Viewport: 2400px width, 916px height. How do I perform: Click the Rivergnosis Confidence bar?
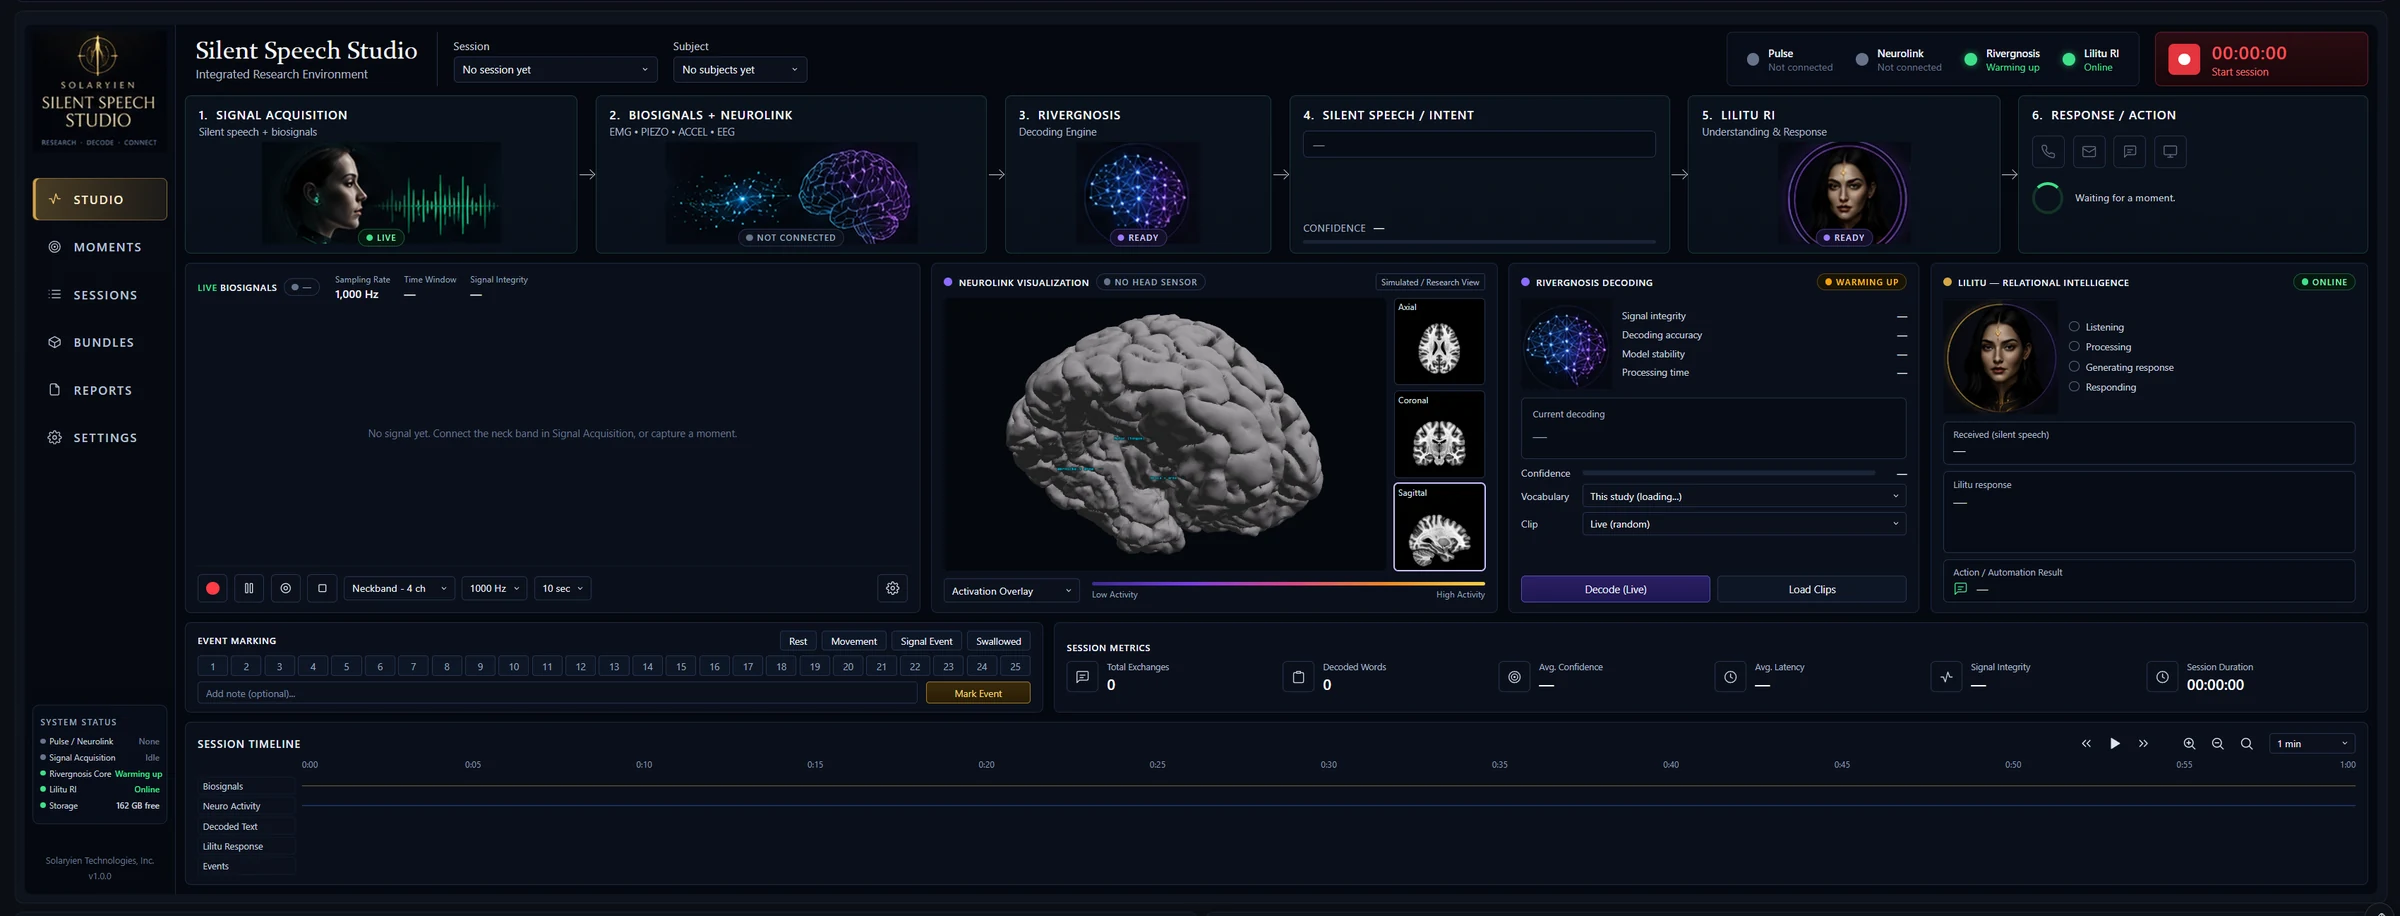click(1729, 473)
